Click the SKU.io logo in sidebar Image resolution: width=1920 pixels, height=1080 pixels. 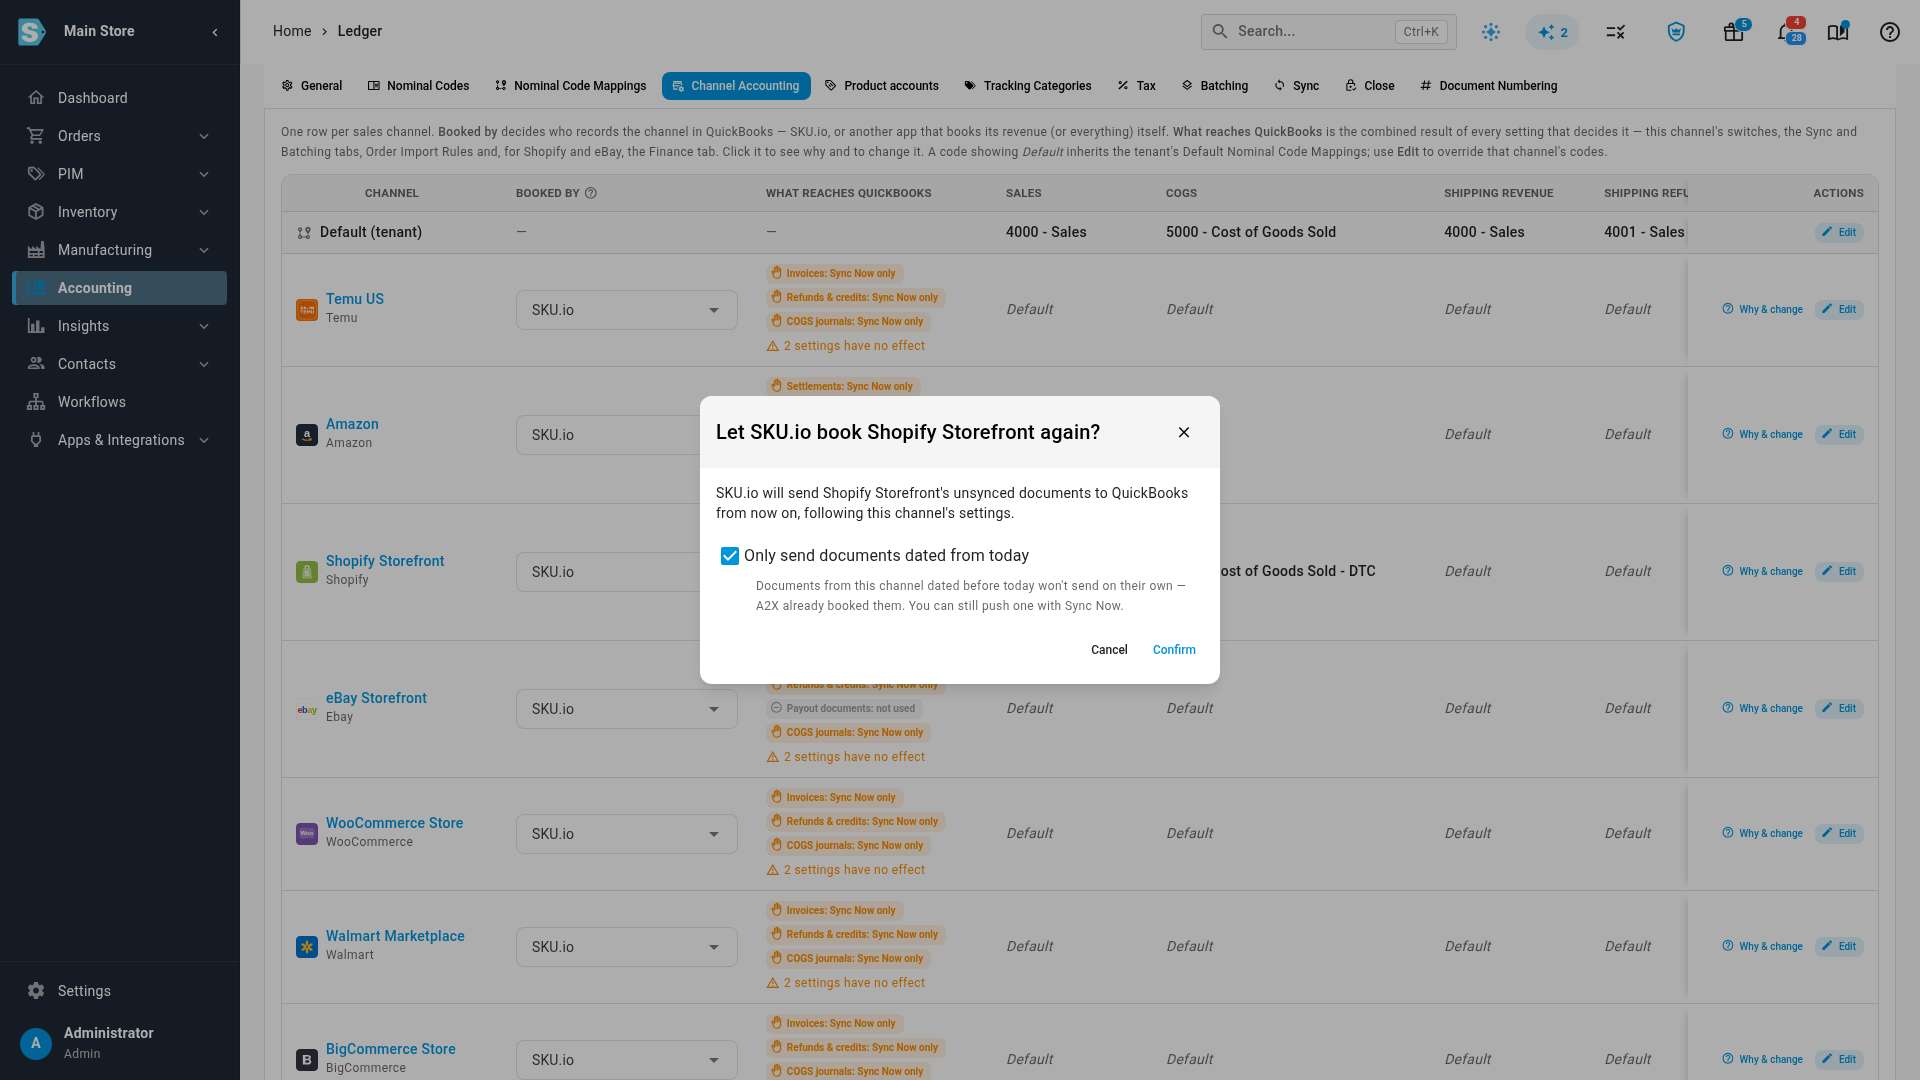(x=32, y=32)
